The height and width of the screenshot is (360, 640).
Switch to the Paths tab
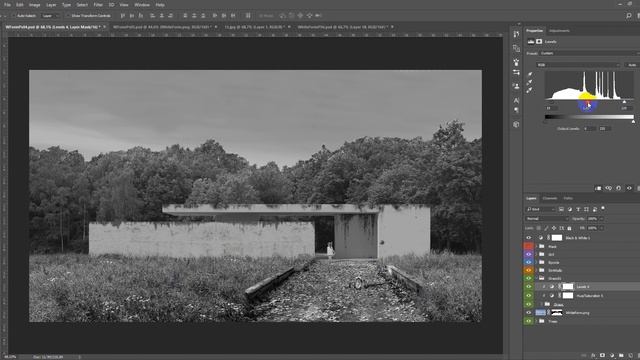point(568,198)
